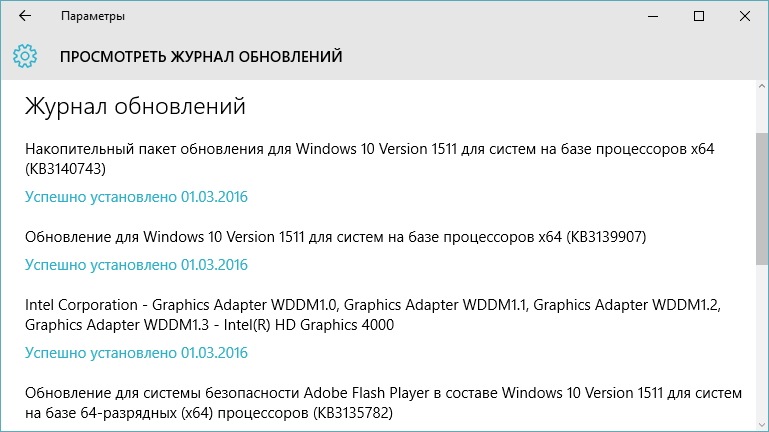Screen dimensions: 769x432
Task: Click the ПРОСМОТРЕТЬ ЖУРНАЛ ОБНОВЛЕНИЙ page title
Action: (x=201, y=57)
